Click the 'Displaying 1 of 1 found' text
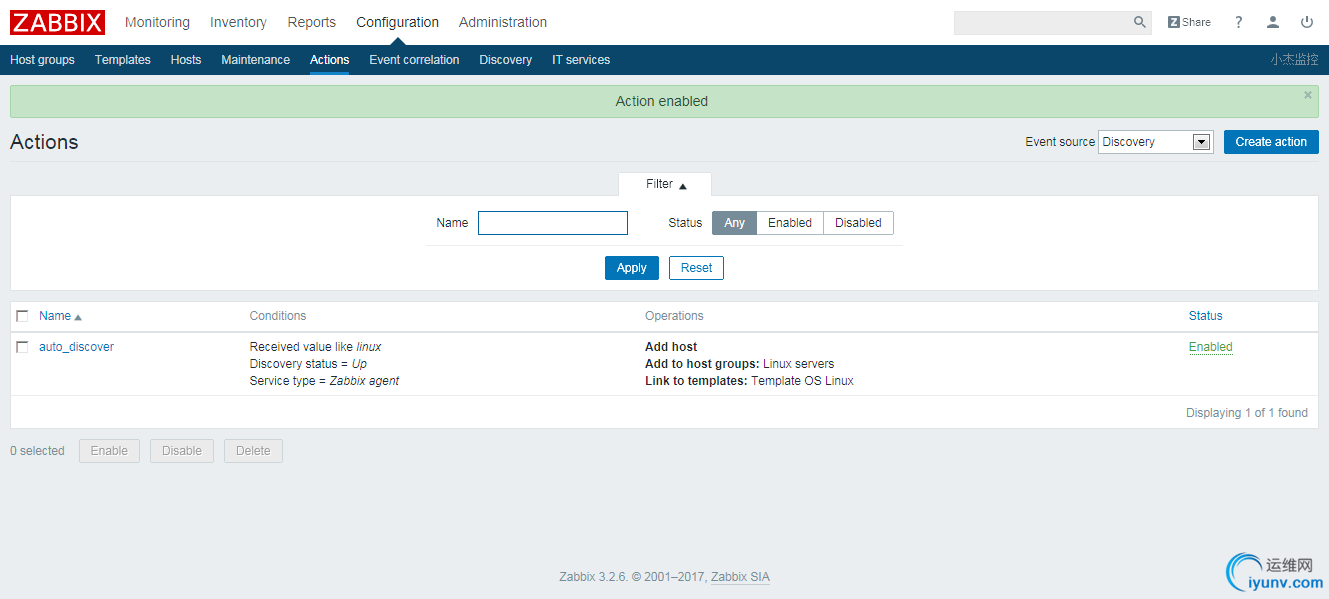The width and height of the screenshot is (1329, 599). [1246, 413]
